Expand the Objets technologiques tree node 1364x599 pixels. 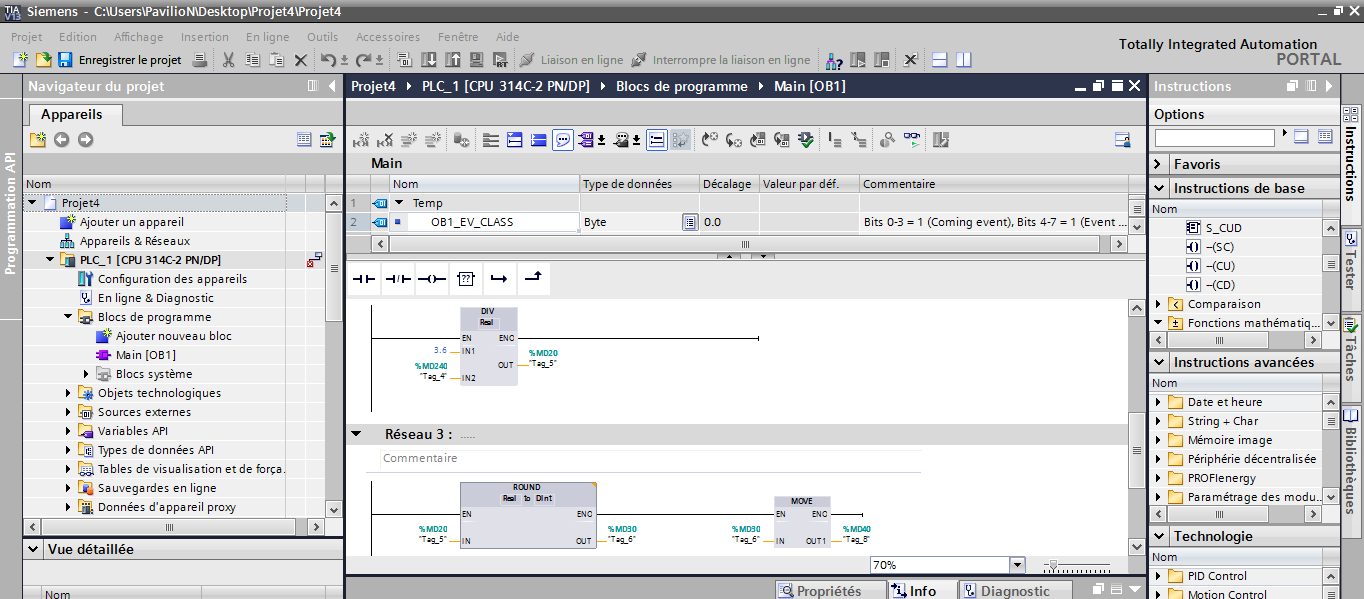click(68, 393)
